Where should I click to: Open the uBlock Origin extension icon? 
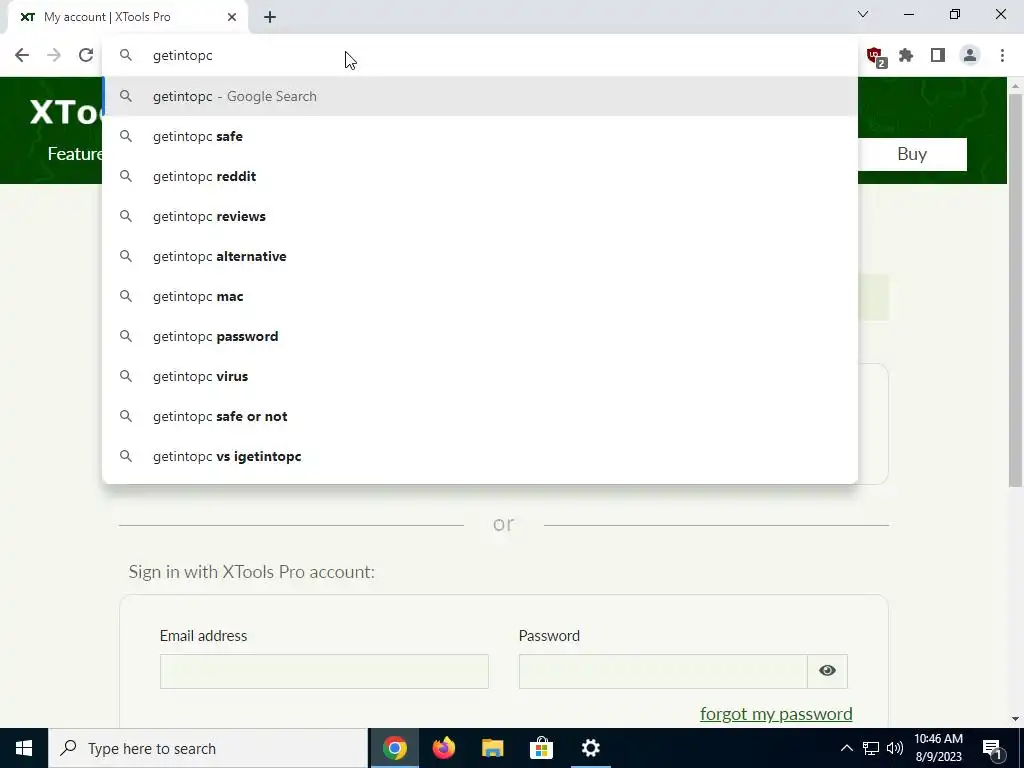click(x=876, y=56)
